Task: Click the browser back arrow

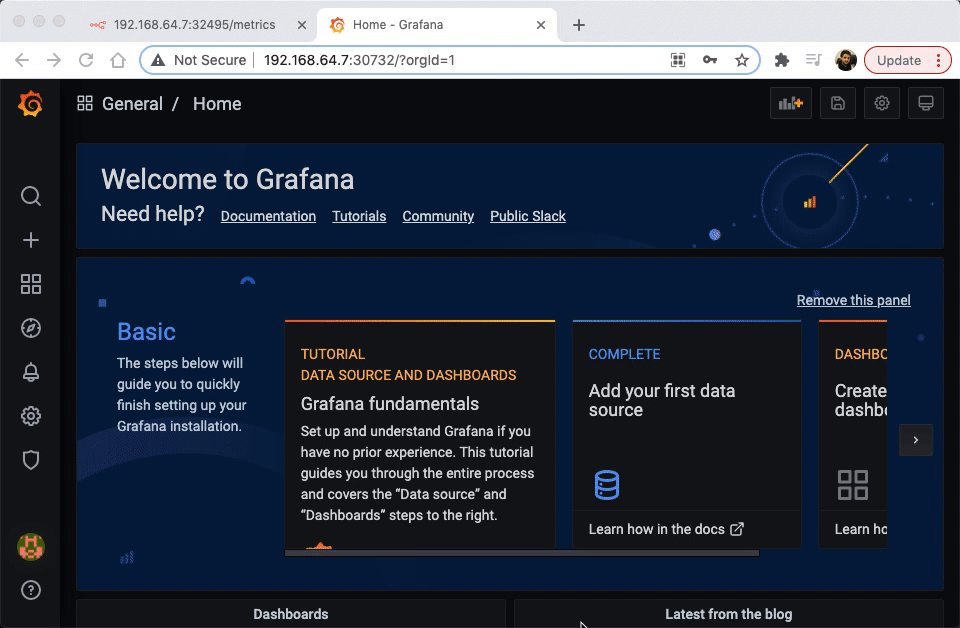Action: pyautogui.click(x=22, y=60)
